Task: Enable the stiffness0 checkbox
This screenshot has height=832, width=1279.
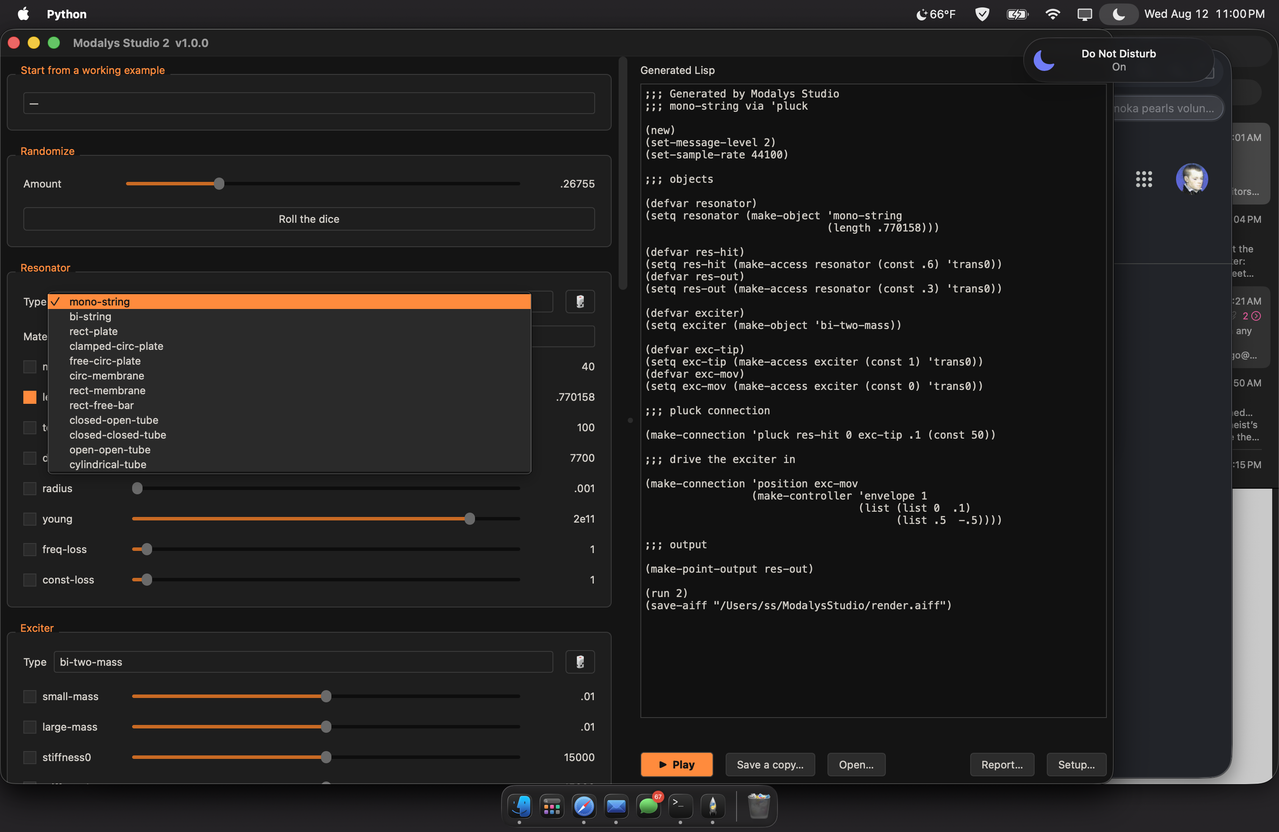Action: [30, 758]
